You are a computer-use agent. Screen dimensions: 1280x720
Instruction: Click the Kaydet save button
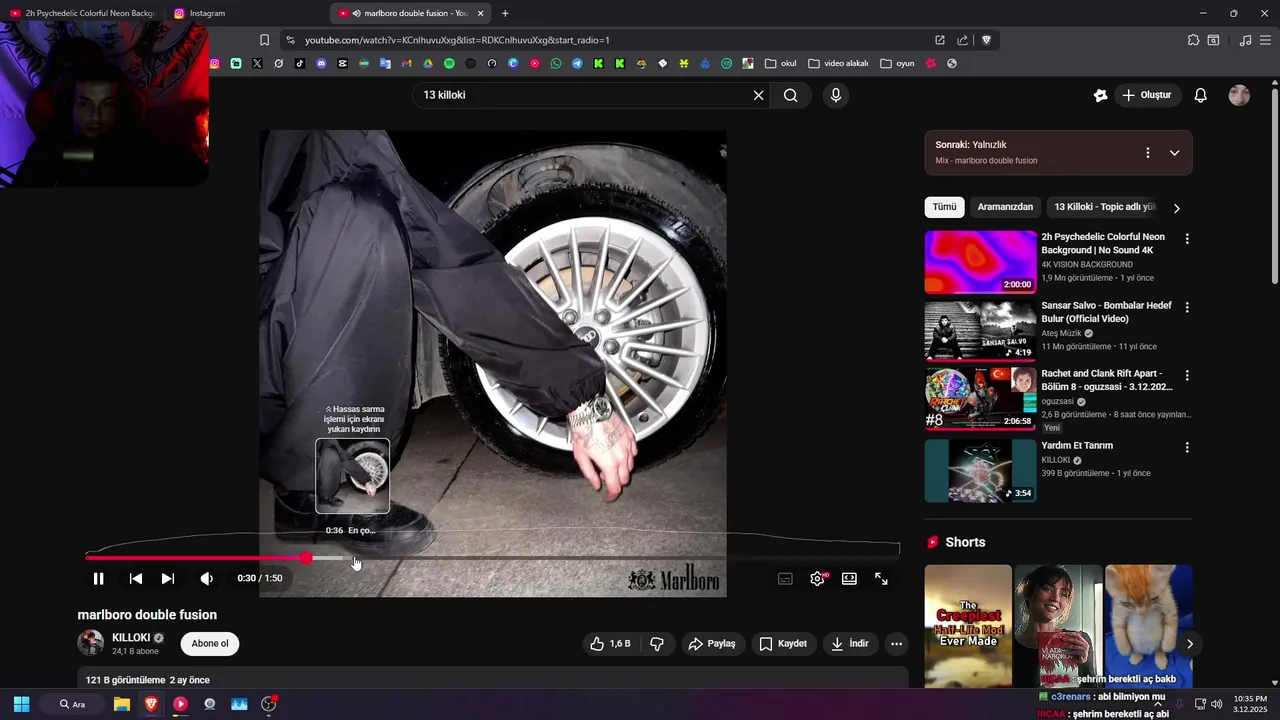coord(783,644)
